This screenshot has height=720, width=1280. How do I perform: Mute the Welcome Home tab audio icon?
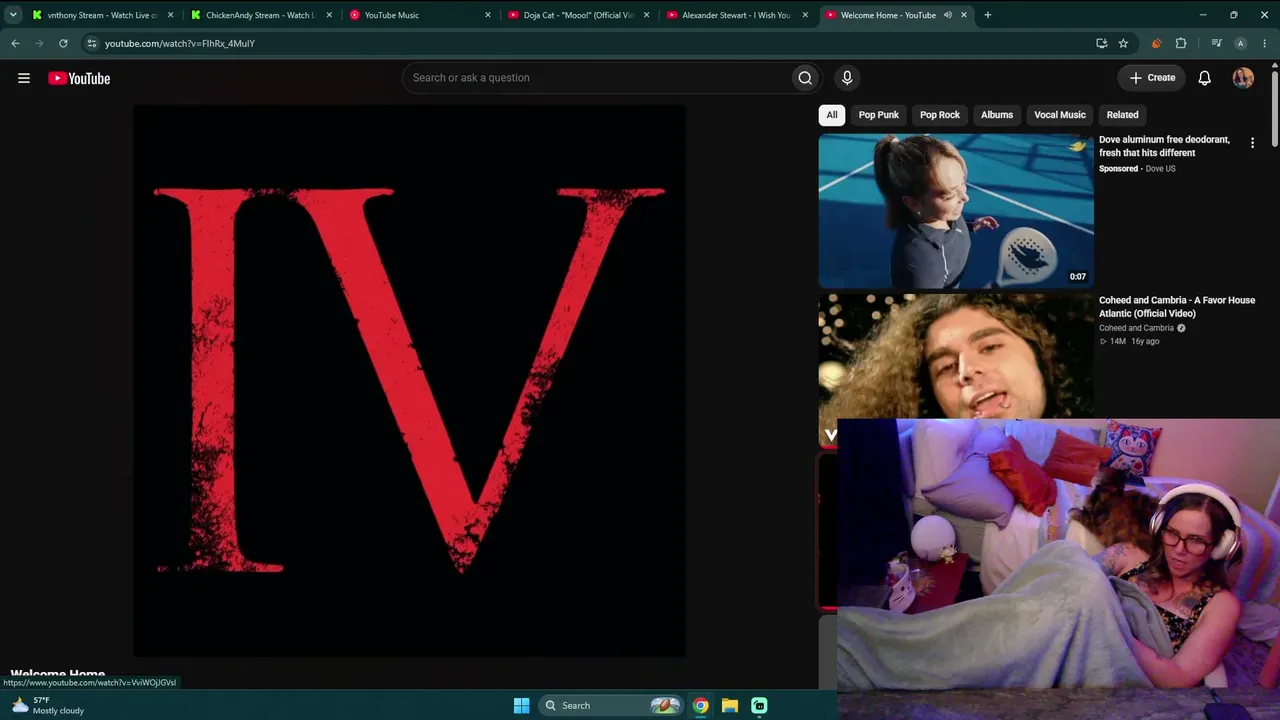point(947,15)
